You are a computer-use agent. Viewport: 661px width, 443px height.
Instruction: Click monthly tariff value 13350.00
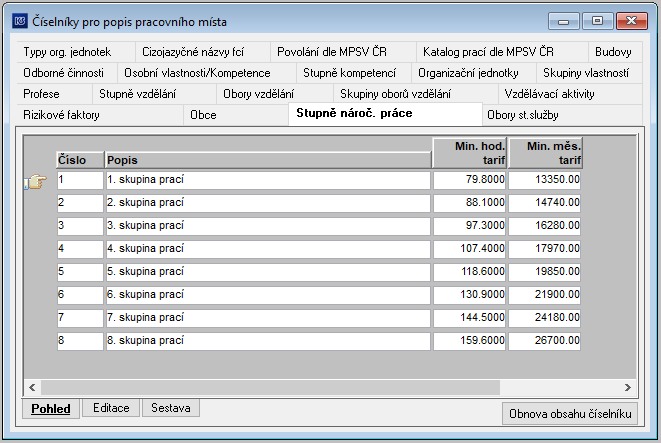pos(545,180)
